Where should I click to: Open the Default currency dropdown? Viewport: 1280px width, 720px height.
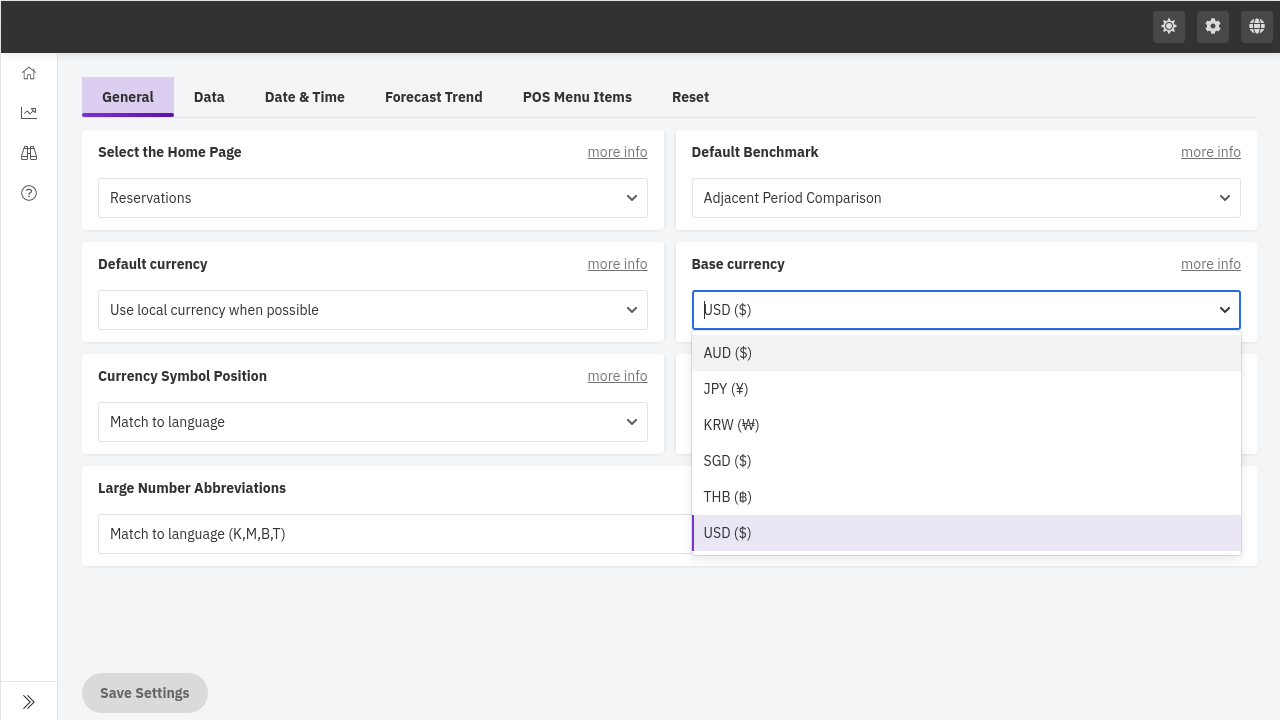pyautogui.click(x=373, y=310)
